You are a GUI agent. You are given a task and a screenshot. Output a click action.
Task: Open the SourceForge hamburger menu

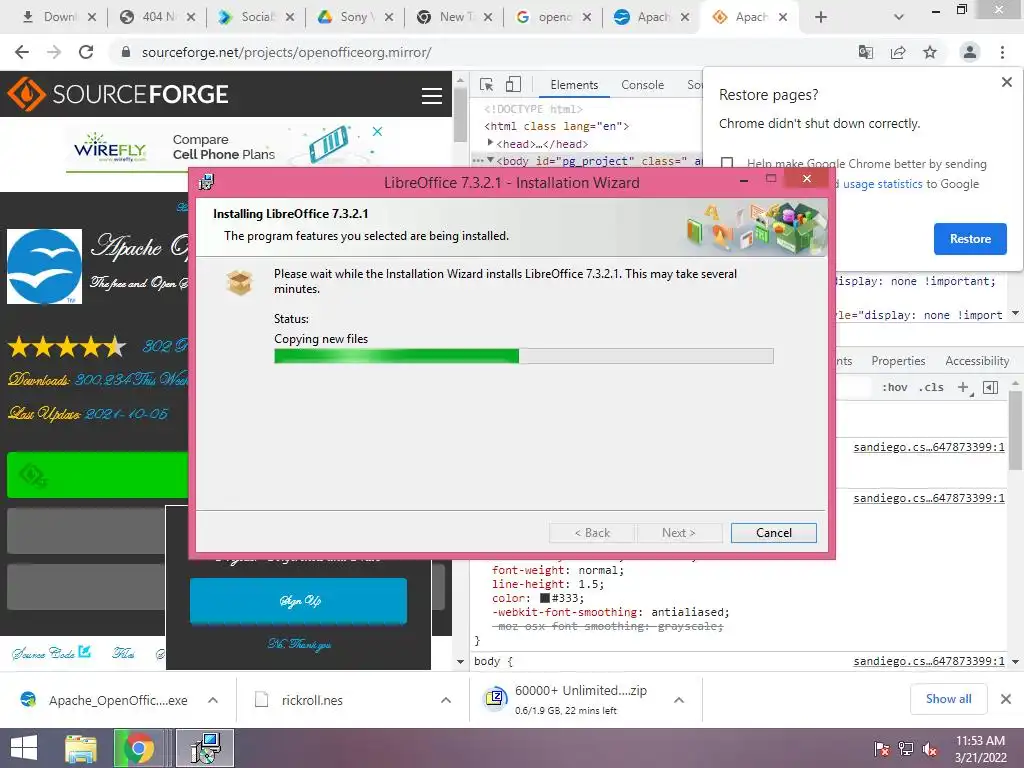coord(431,95)
